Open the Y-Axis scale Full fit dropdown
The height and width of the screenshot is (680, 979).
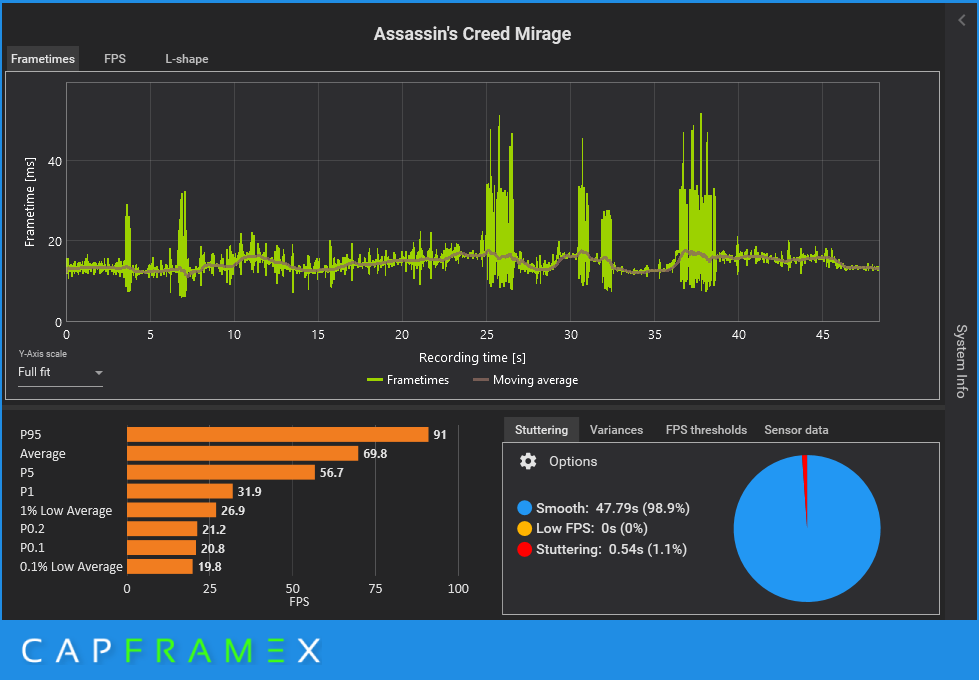point(60,372)
